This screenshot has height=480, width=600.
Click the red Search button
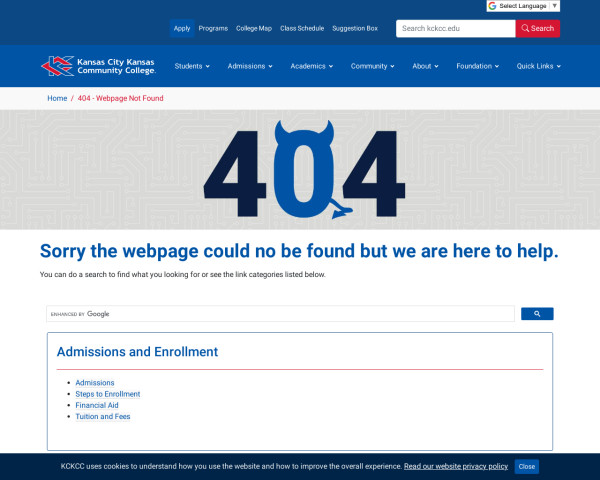tap(538, 28)
